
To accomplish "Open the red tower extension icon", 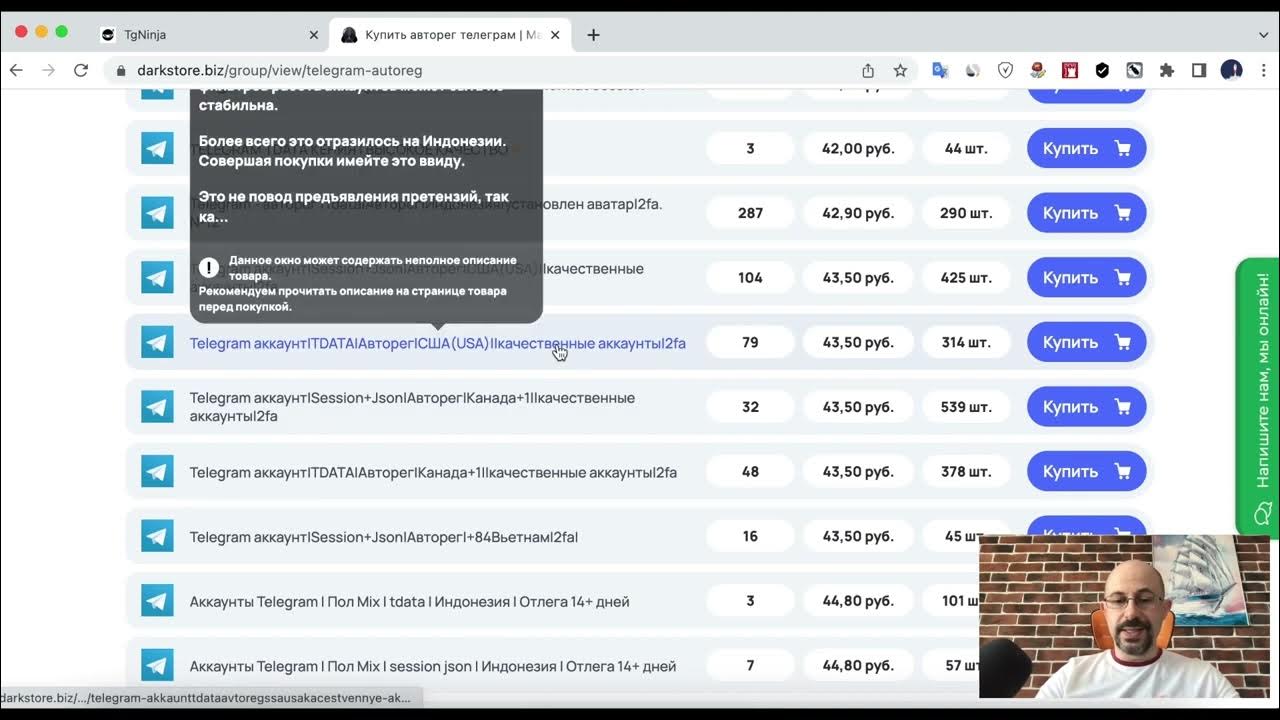I will pos(1070,70).
